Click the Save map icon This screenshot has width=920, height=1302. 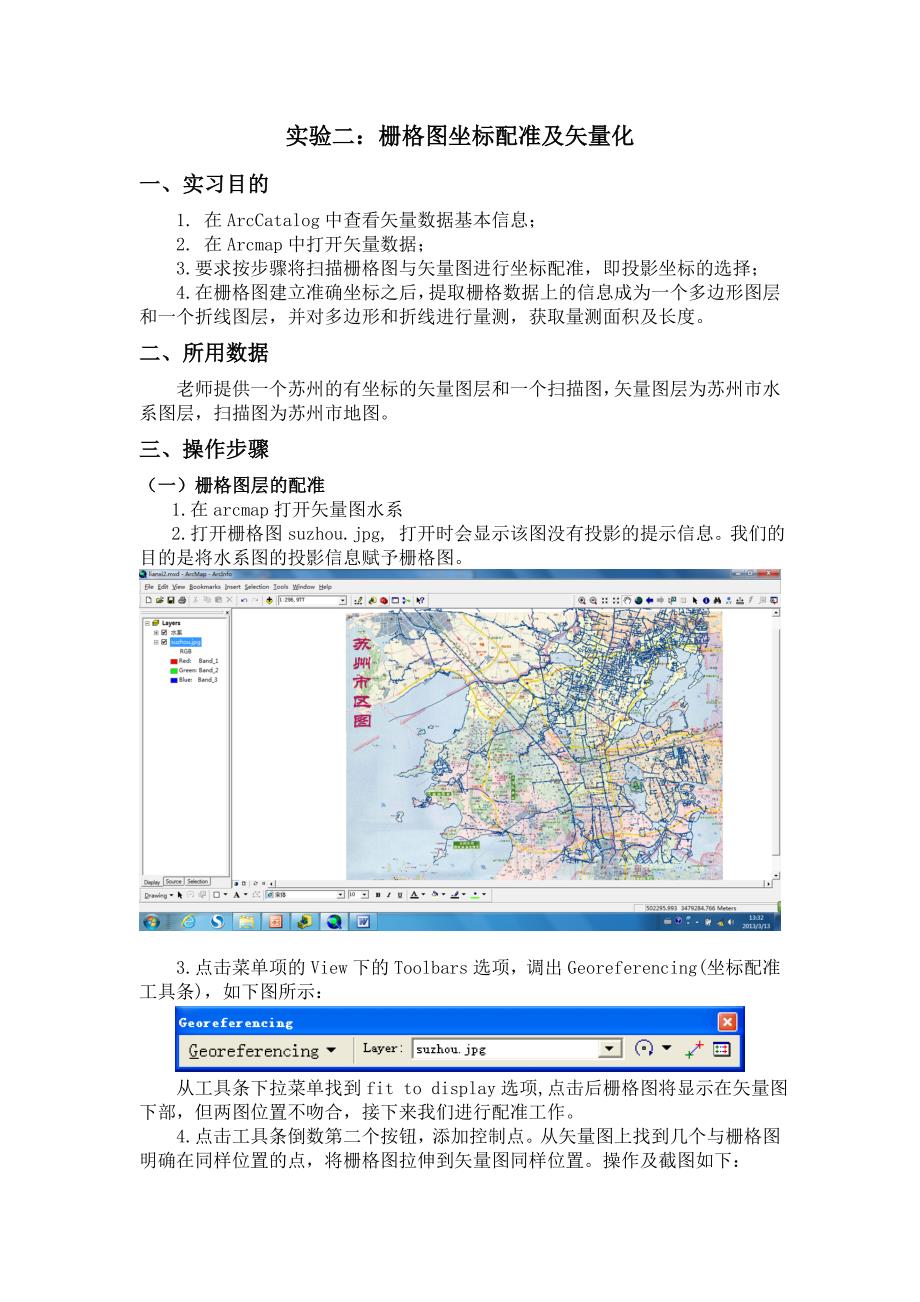[x=170, y=600]
